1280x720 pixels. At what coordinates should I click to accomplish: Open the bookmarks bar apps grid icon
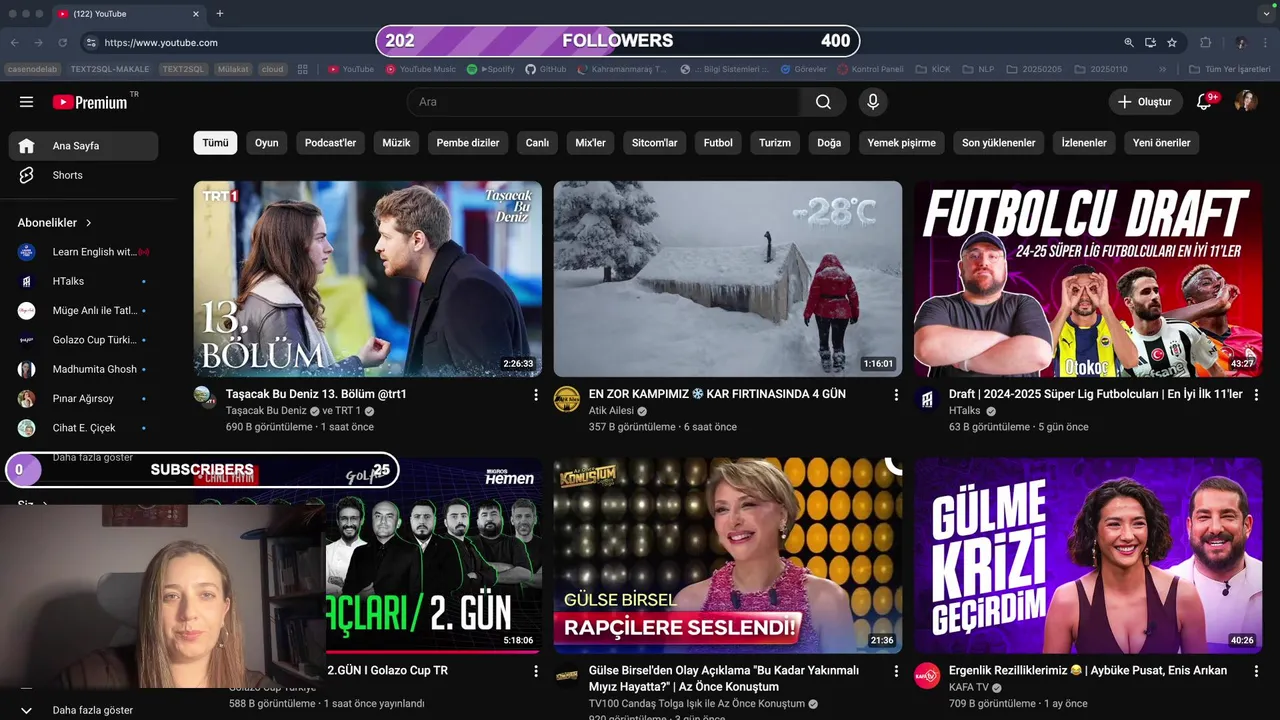tap(303, 69)
